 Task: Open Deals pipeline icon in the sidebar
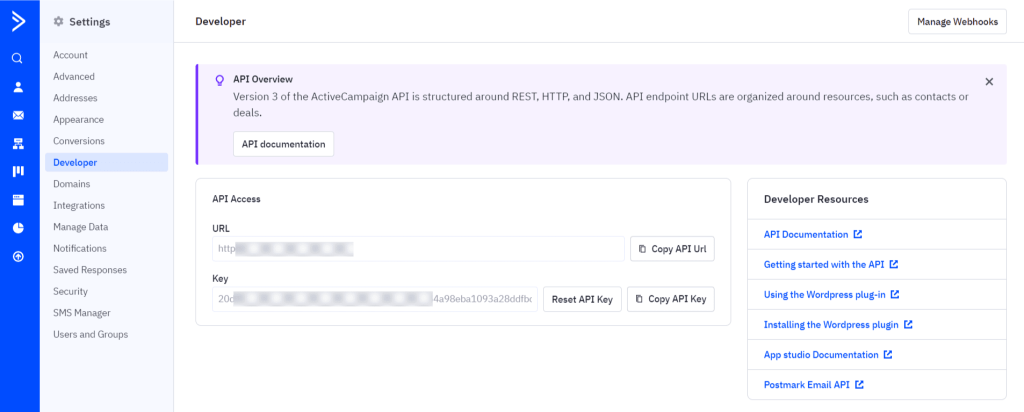coord(18,172)
